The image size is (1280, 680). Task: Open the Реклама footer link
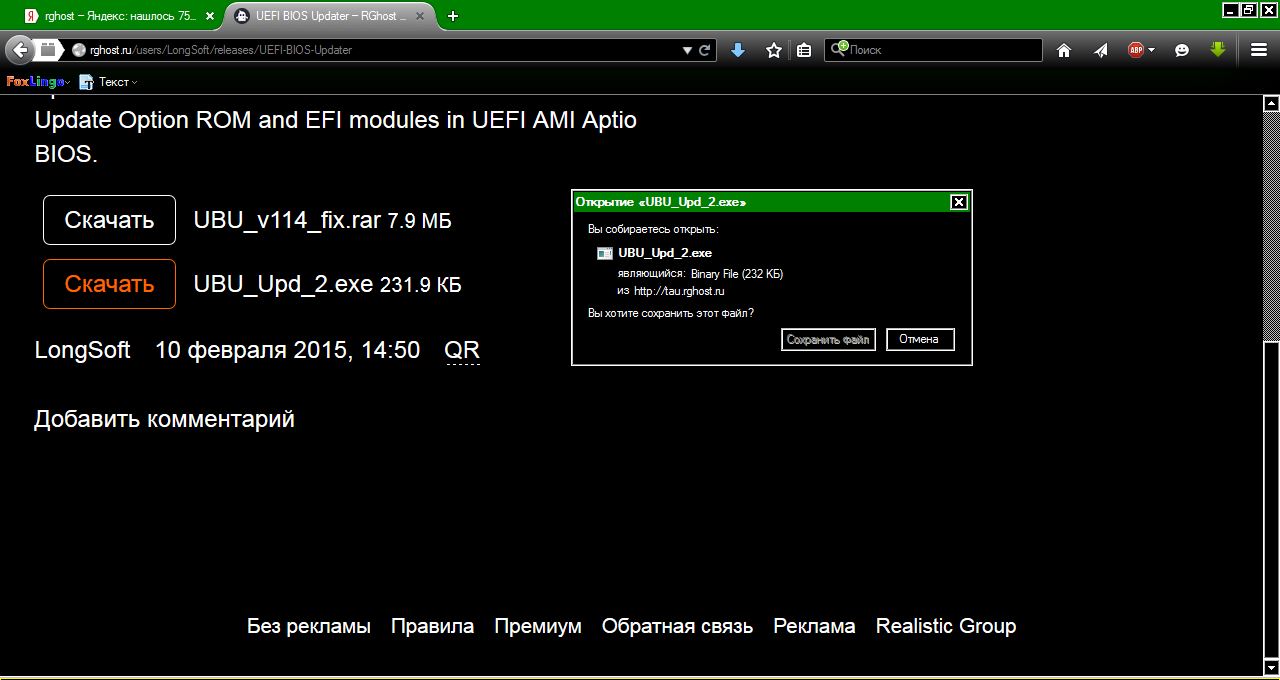[x=814, y=626]
